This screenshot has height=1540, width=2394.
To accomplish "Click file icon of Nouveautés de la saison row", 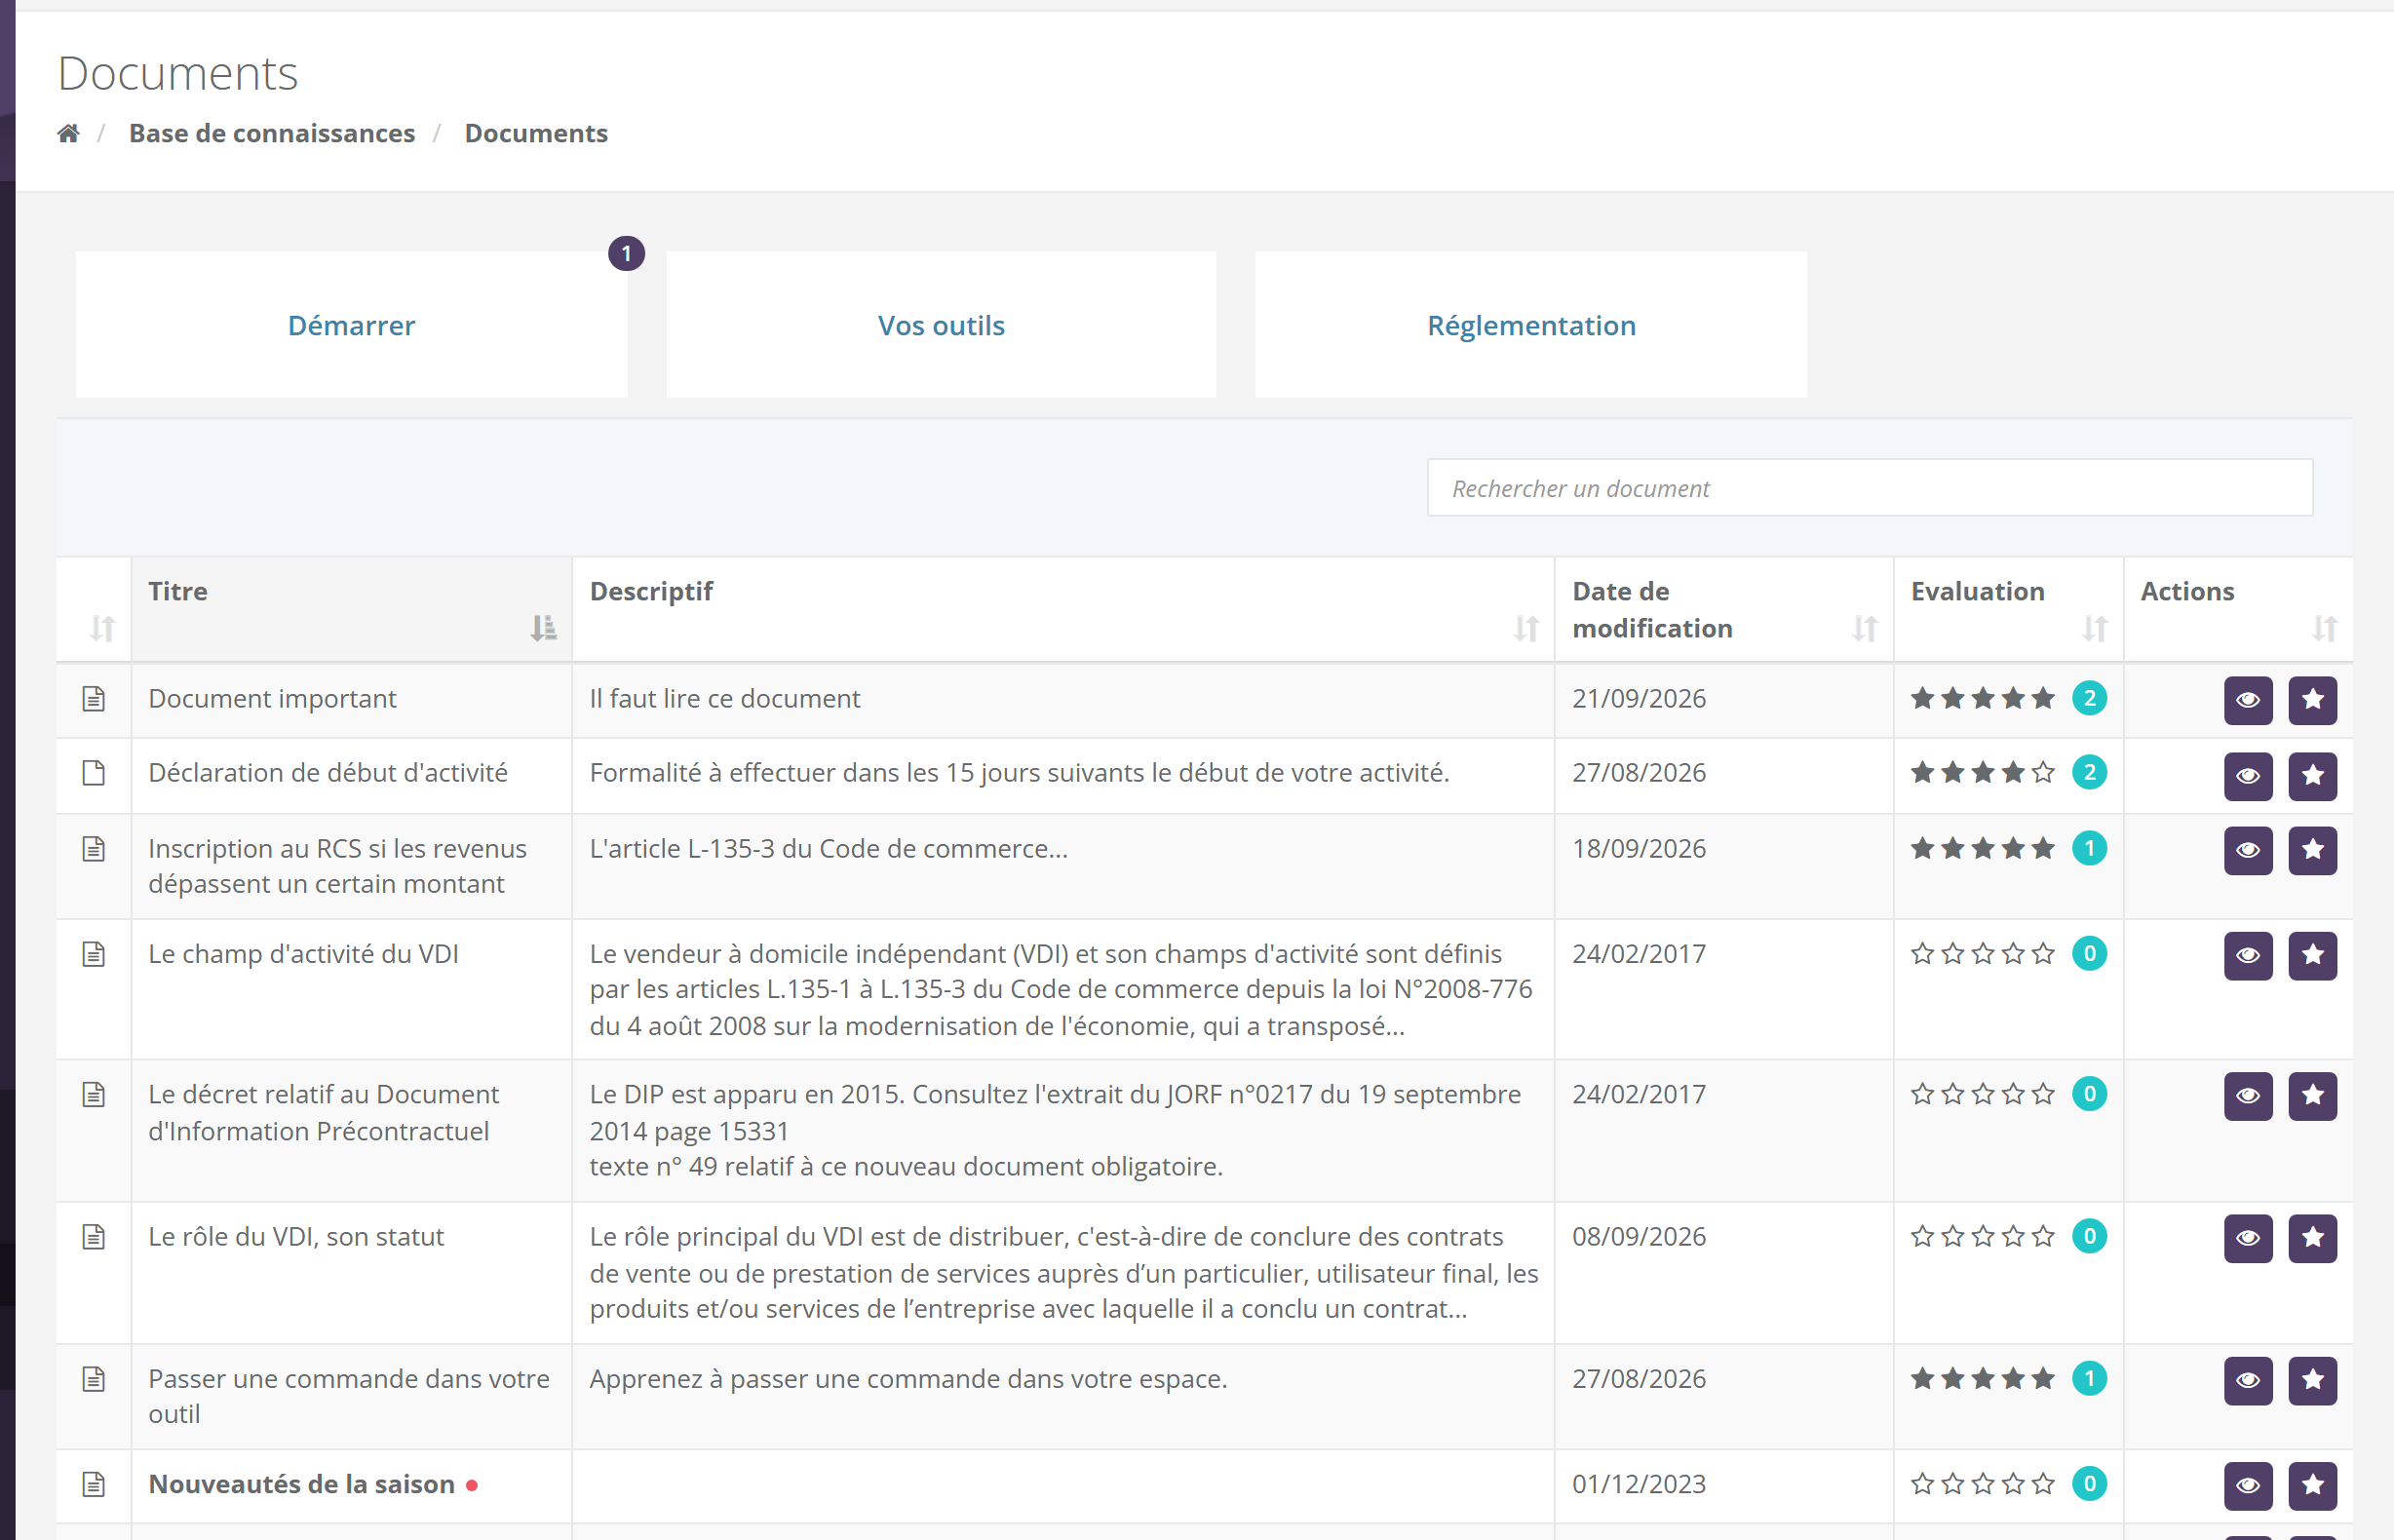I will point(94,1484).
